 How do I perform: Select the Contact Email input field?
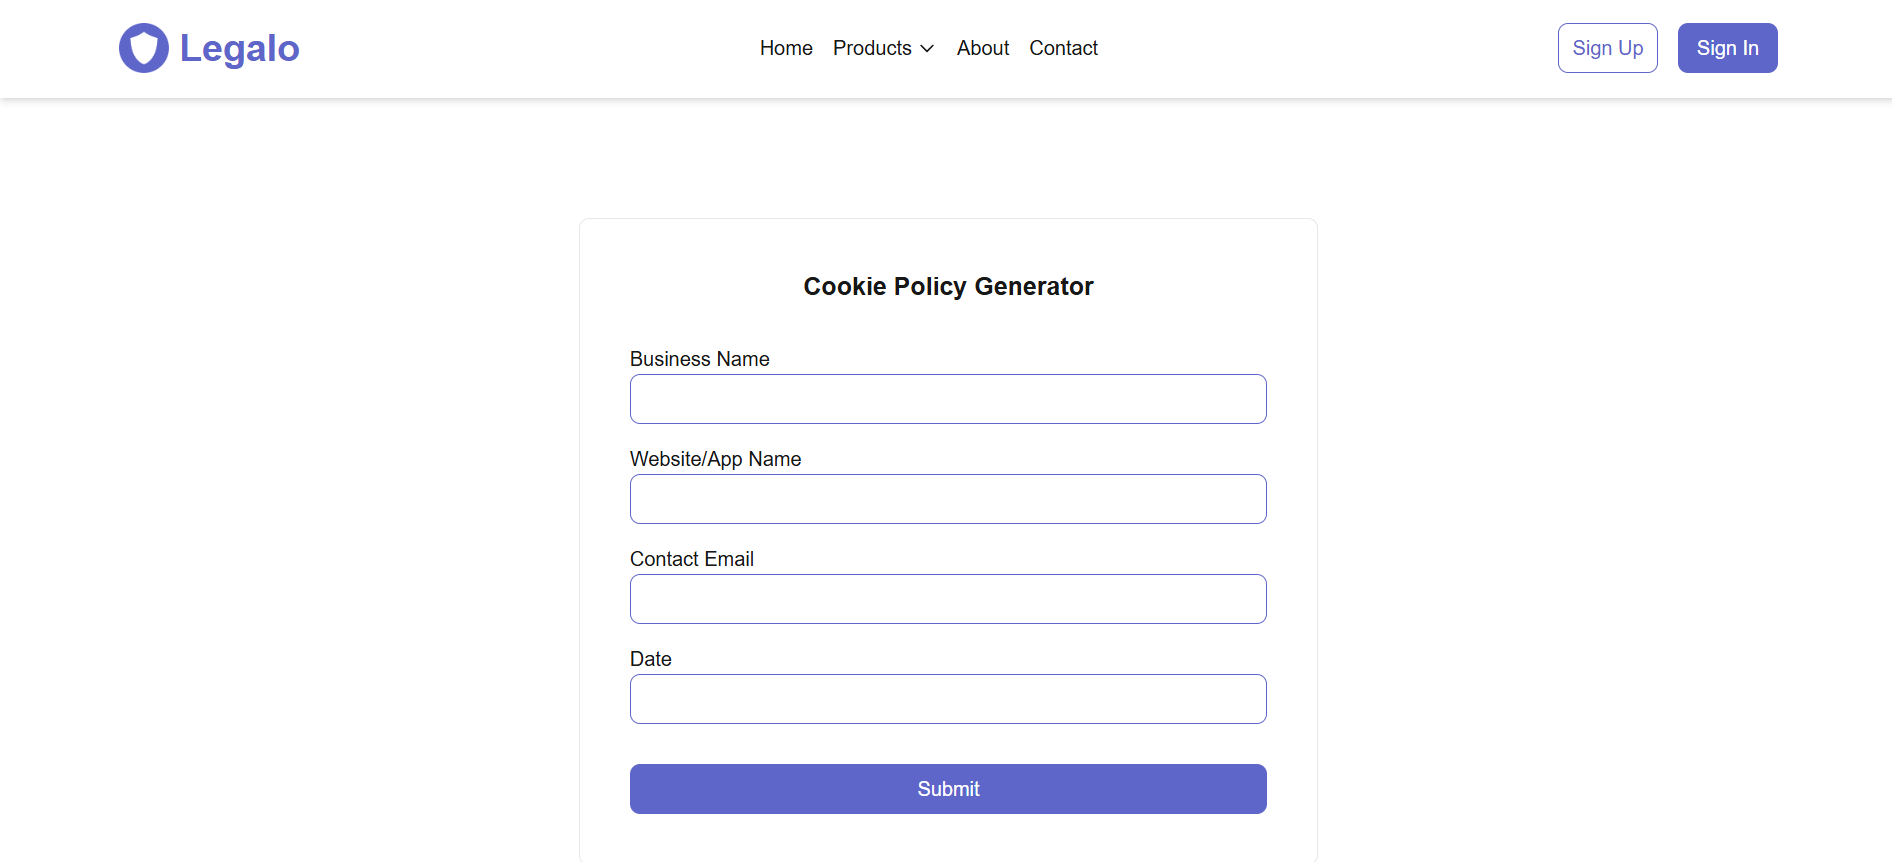coord(948,599)
